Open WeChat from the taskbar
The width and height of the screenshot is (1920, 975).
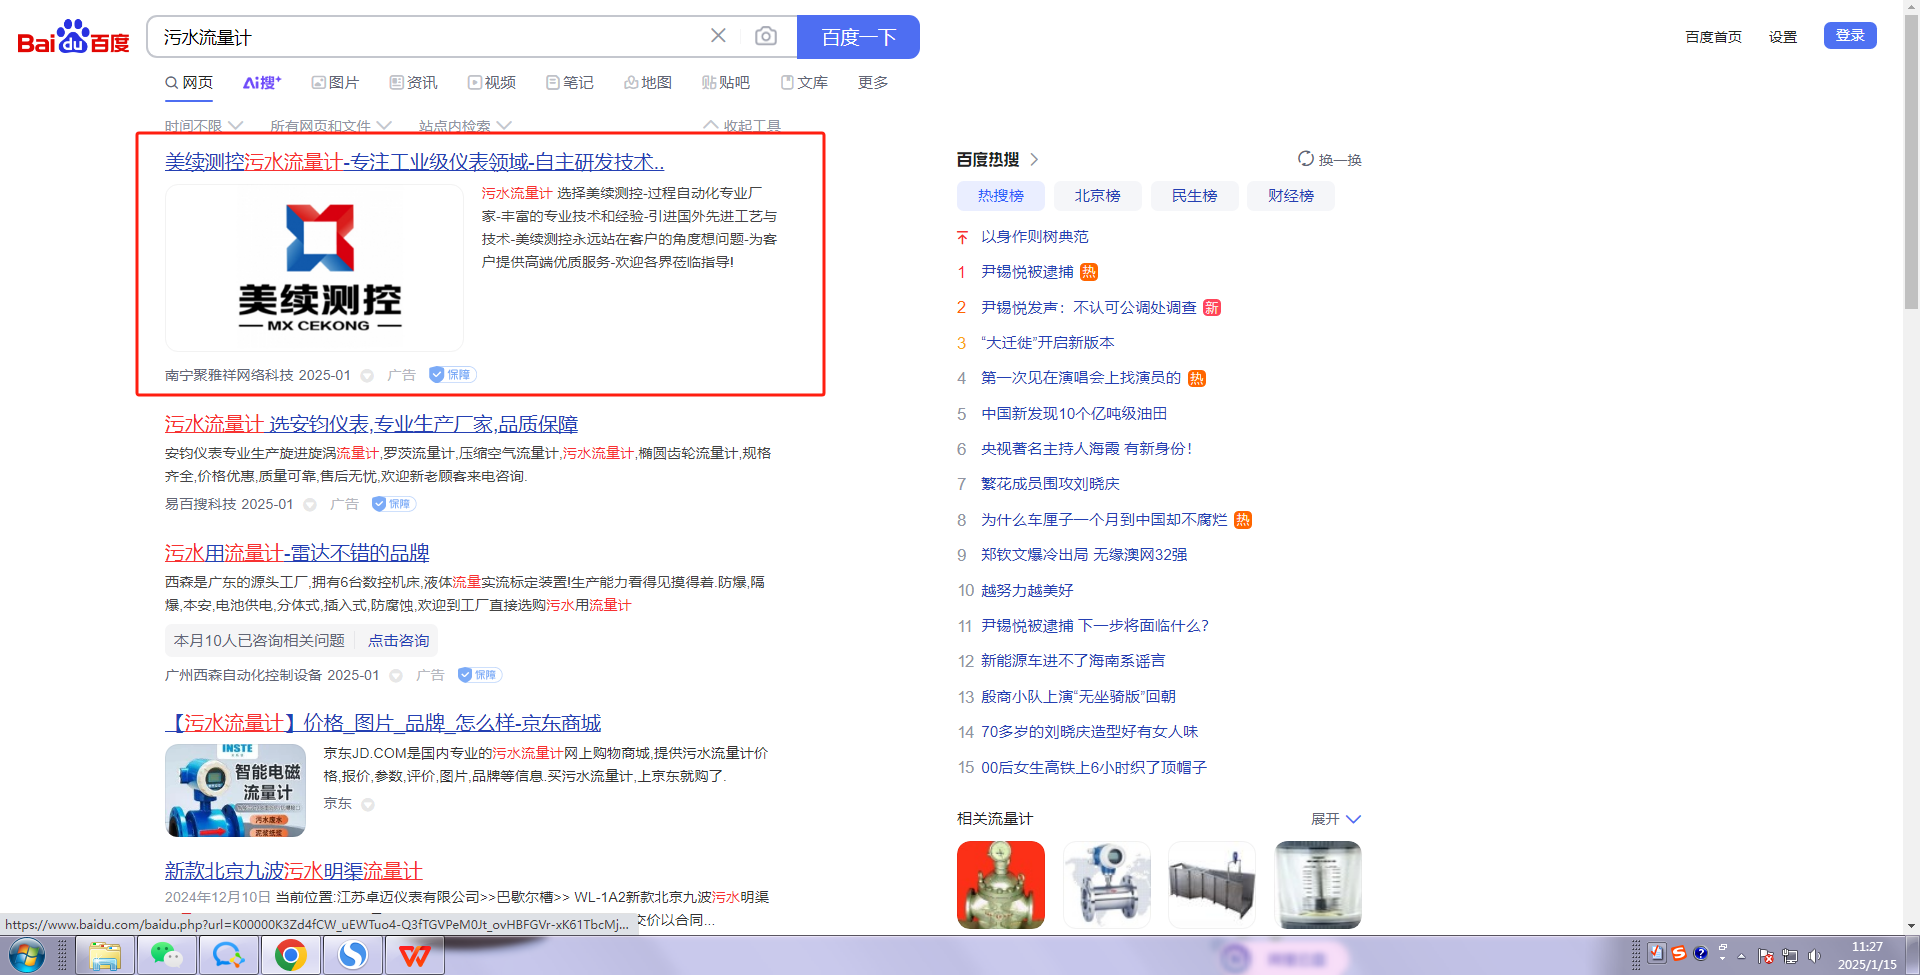tap(166, 956)
